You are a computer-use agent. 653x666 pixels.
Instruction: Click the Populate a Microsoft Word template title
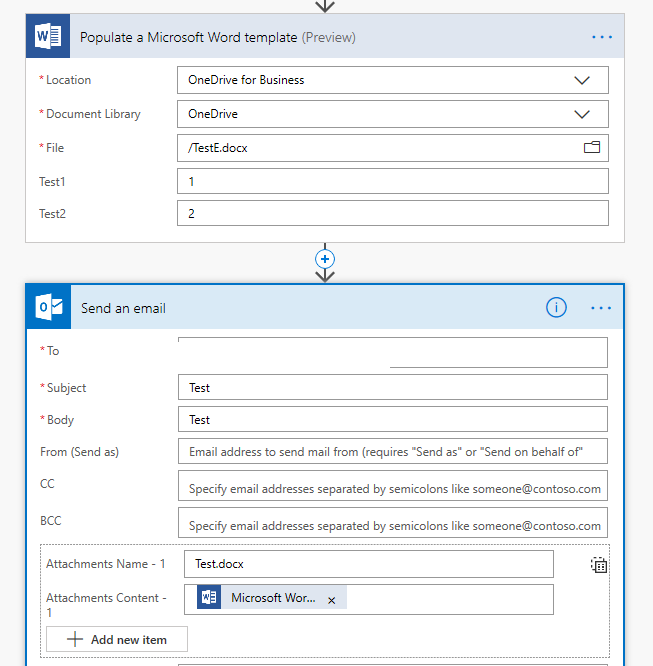coord(188,37)
